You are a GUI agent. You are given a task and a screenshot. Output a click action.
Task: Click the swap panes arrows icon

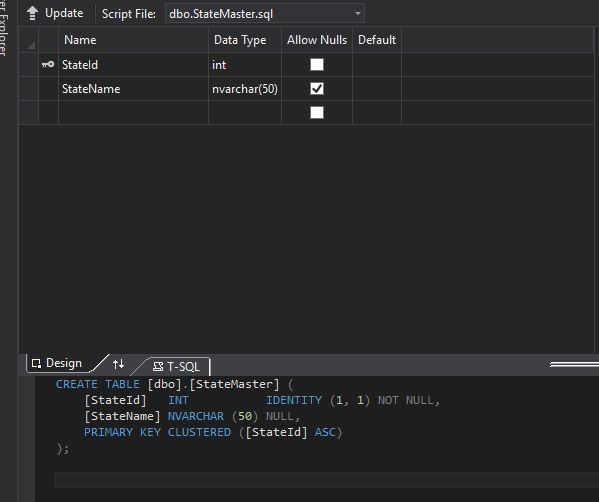click(x=118, y=364)
